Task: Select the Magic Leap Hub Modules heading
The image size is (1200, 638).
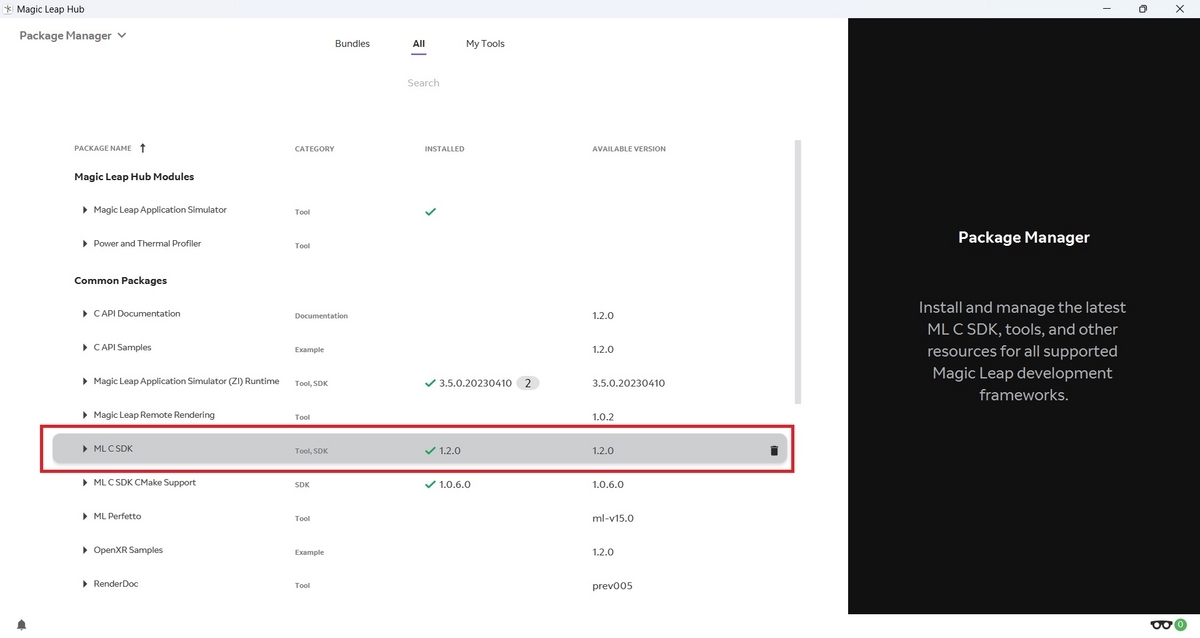Action: click(134, 177)
